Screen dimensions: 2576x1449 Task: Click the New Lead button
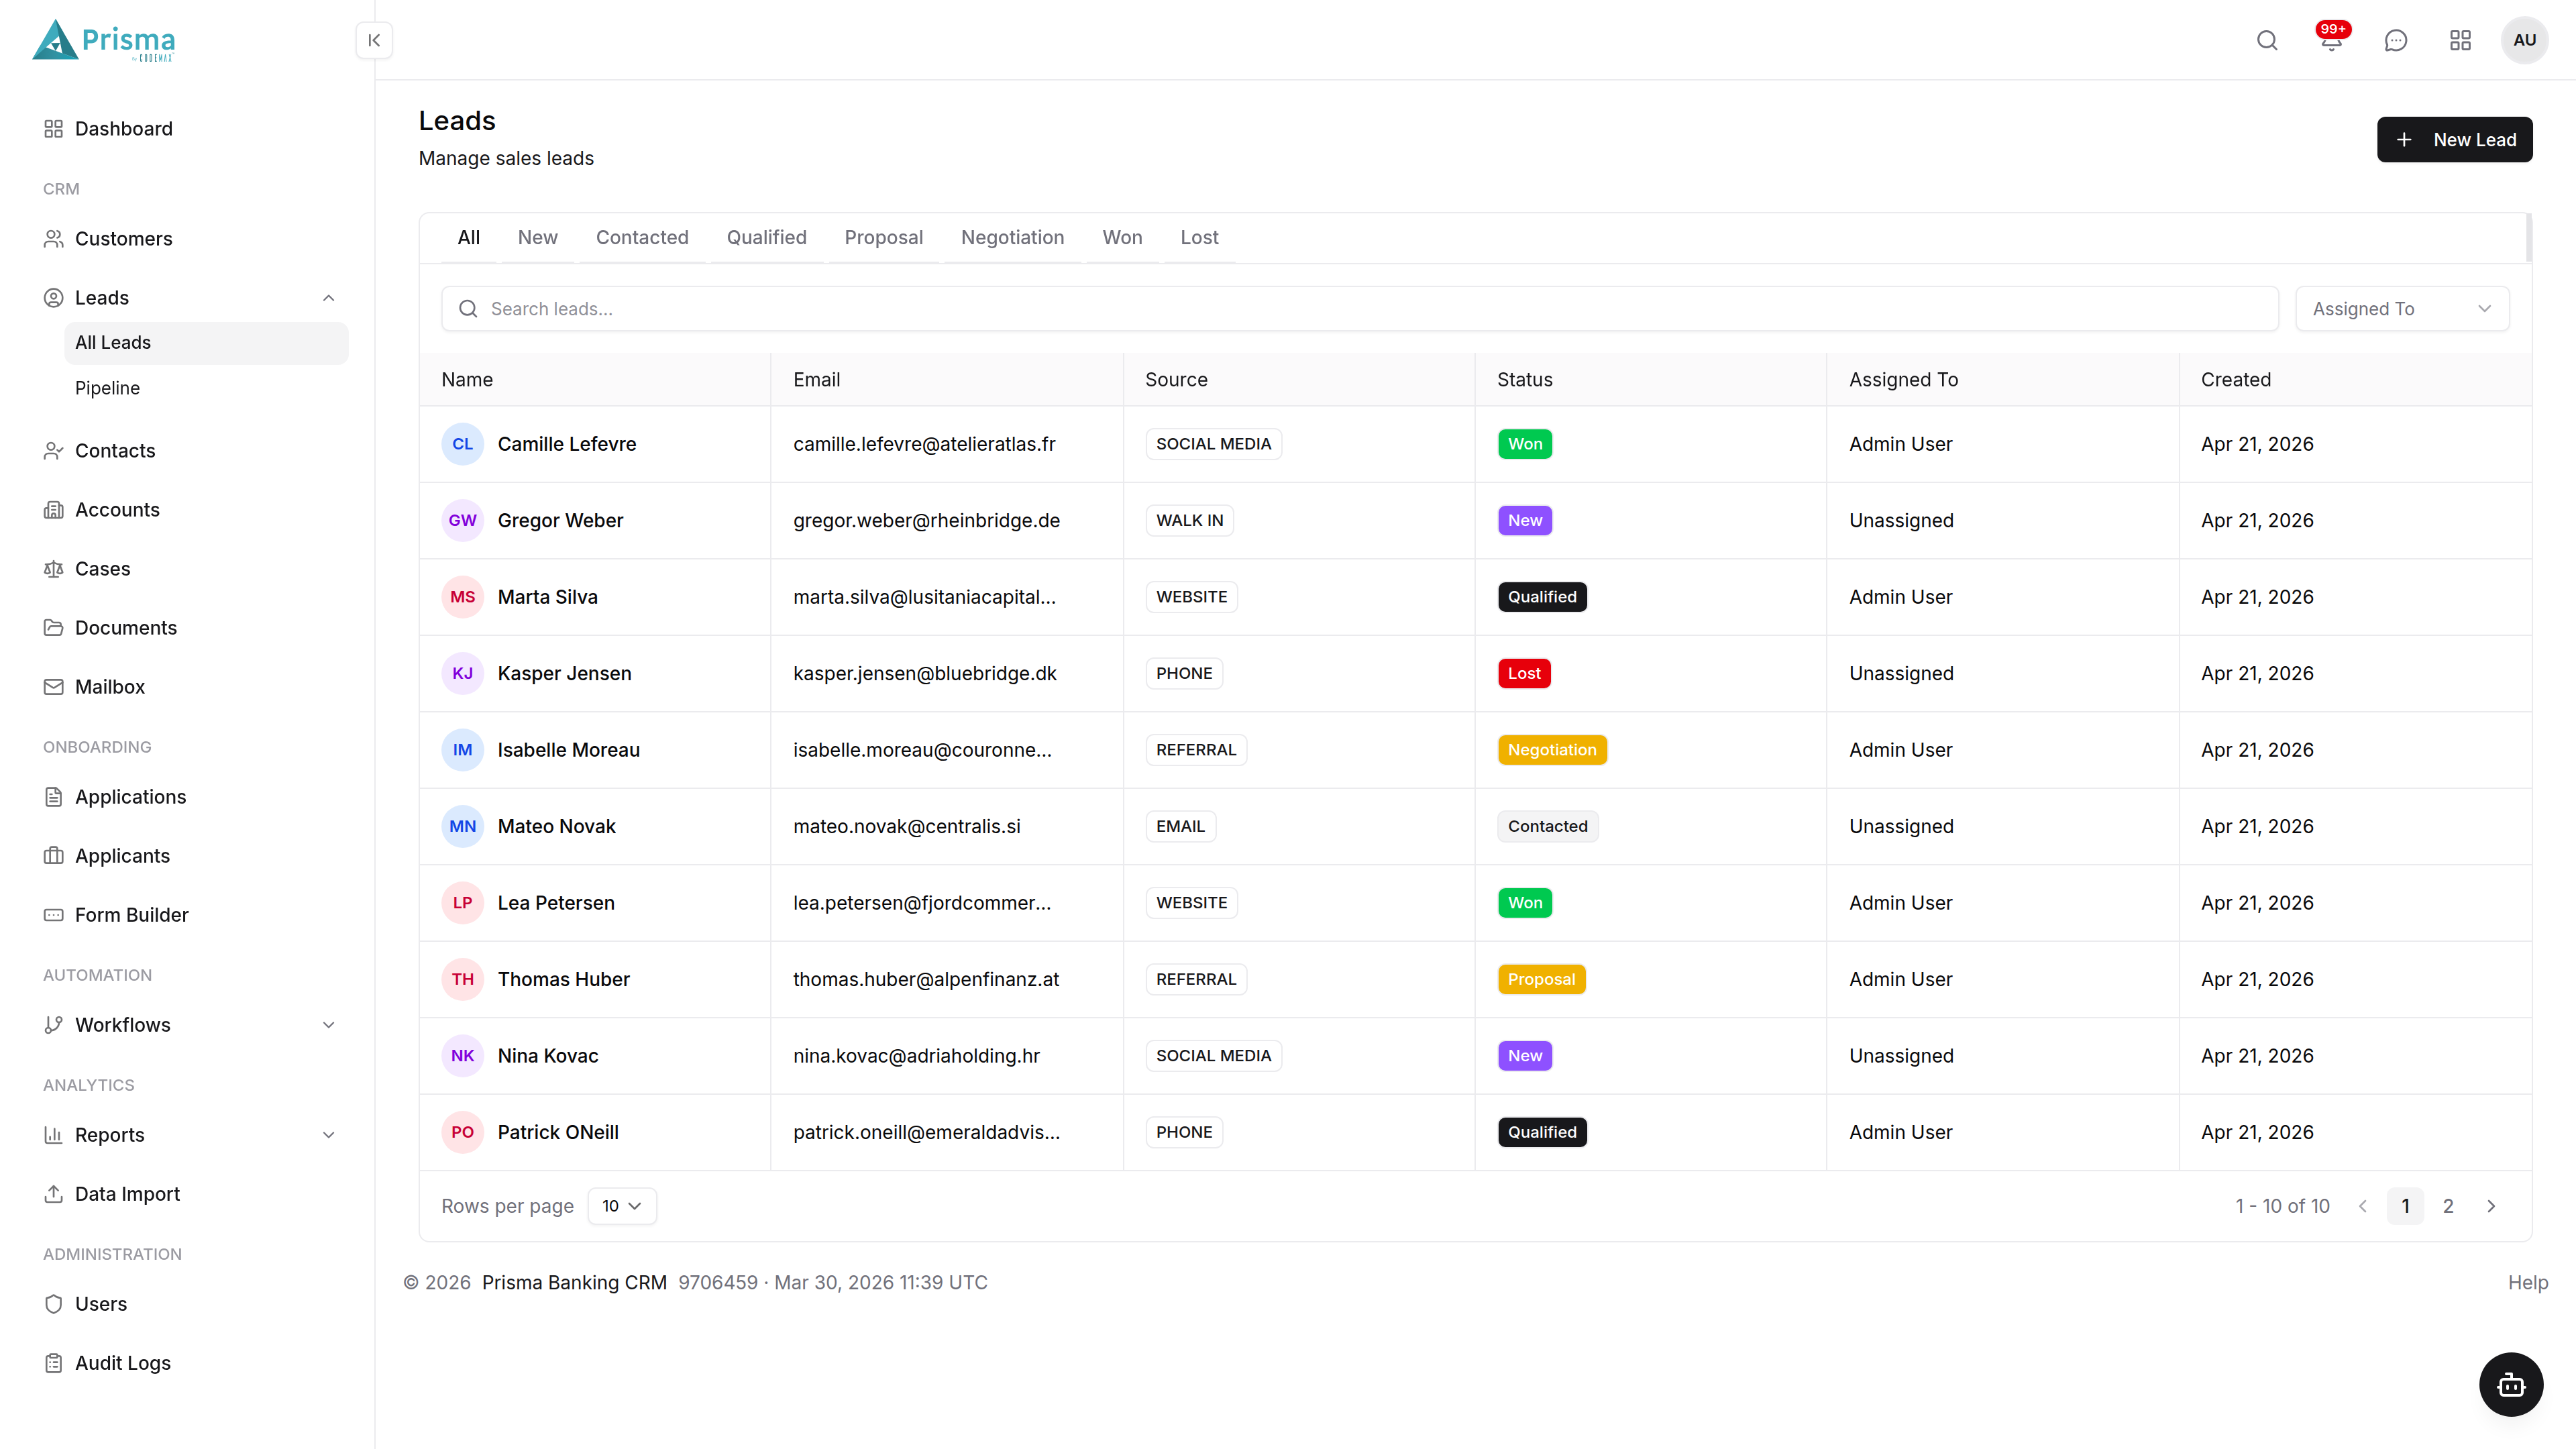point(2454,140)
